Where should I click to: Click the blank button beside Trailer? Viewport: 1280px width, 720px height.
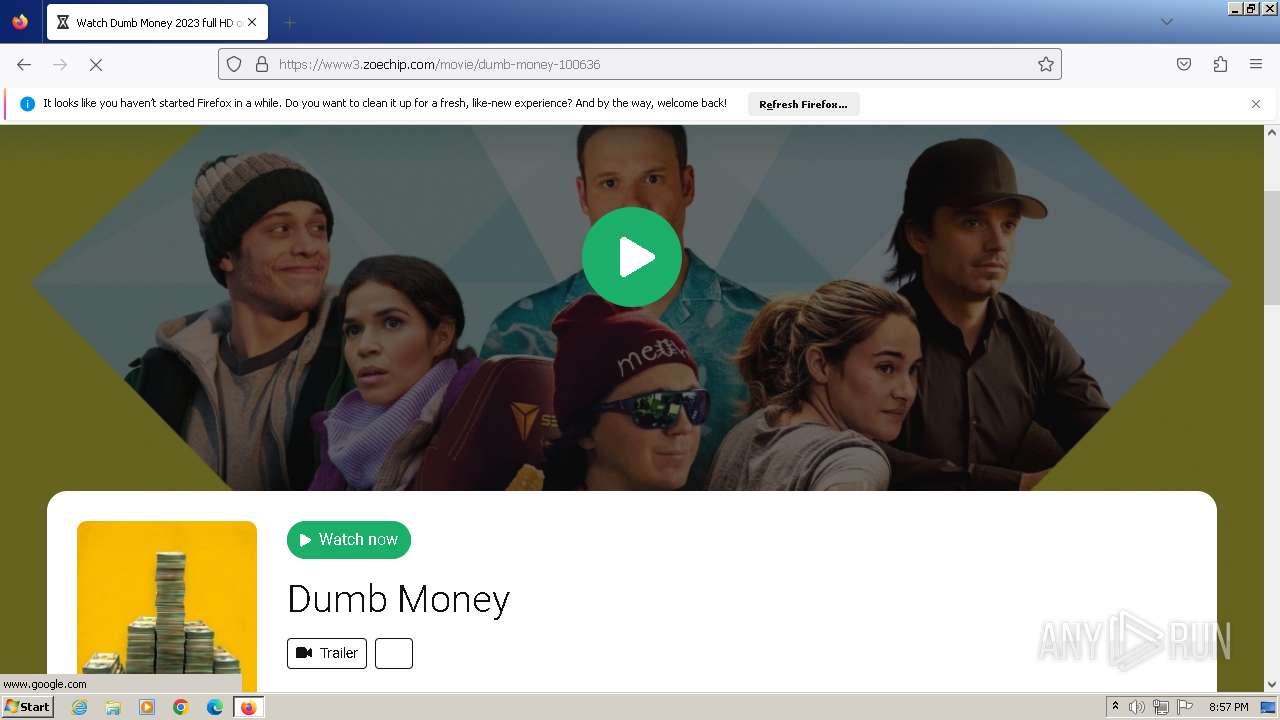pyautogui.click(x=394, y=653)
